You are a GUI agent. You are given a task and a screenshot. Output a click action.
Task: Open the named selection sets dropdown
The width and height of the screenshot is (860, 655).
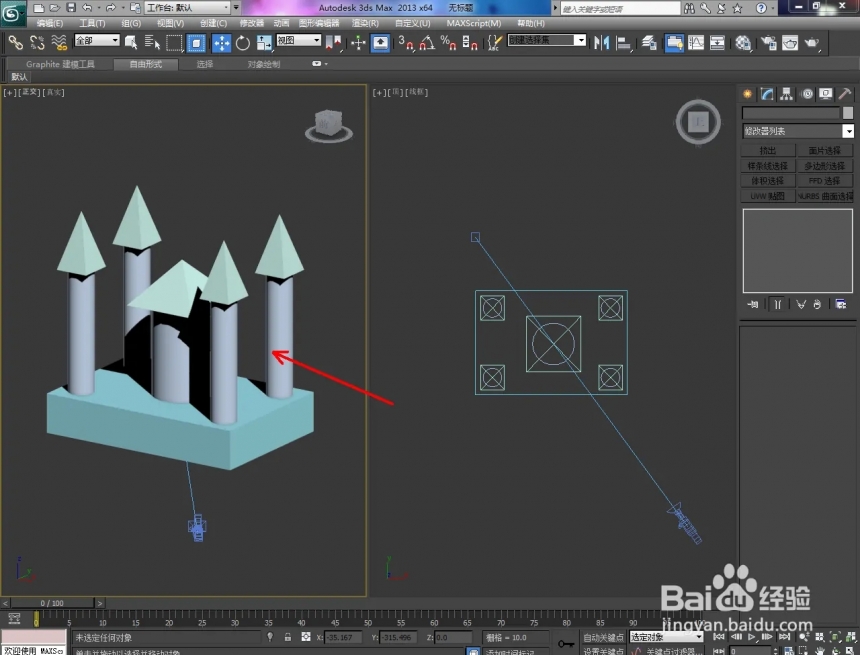[547, 40]
